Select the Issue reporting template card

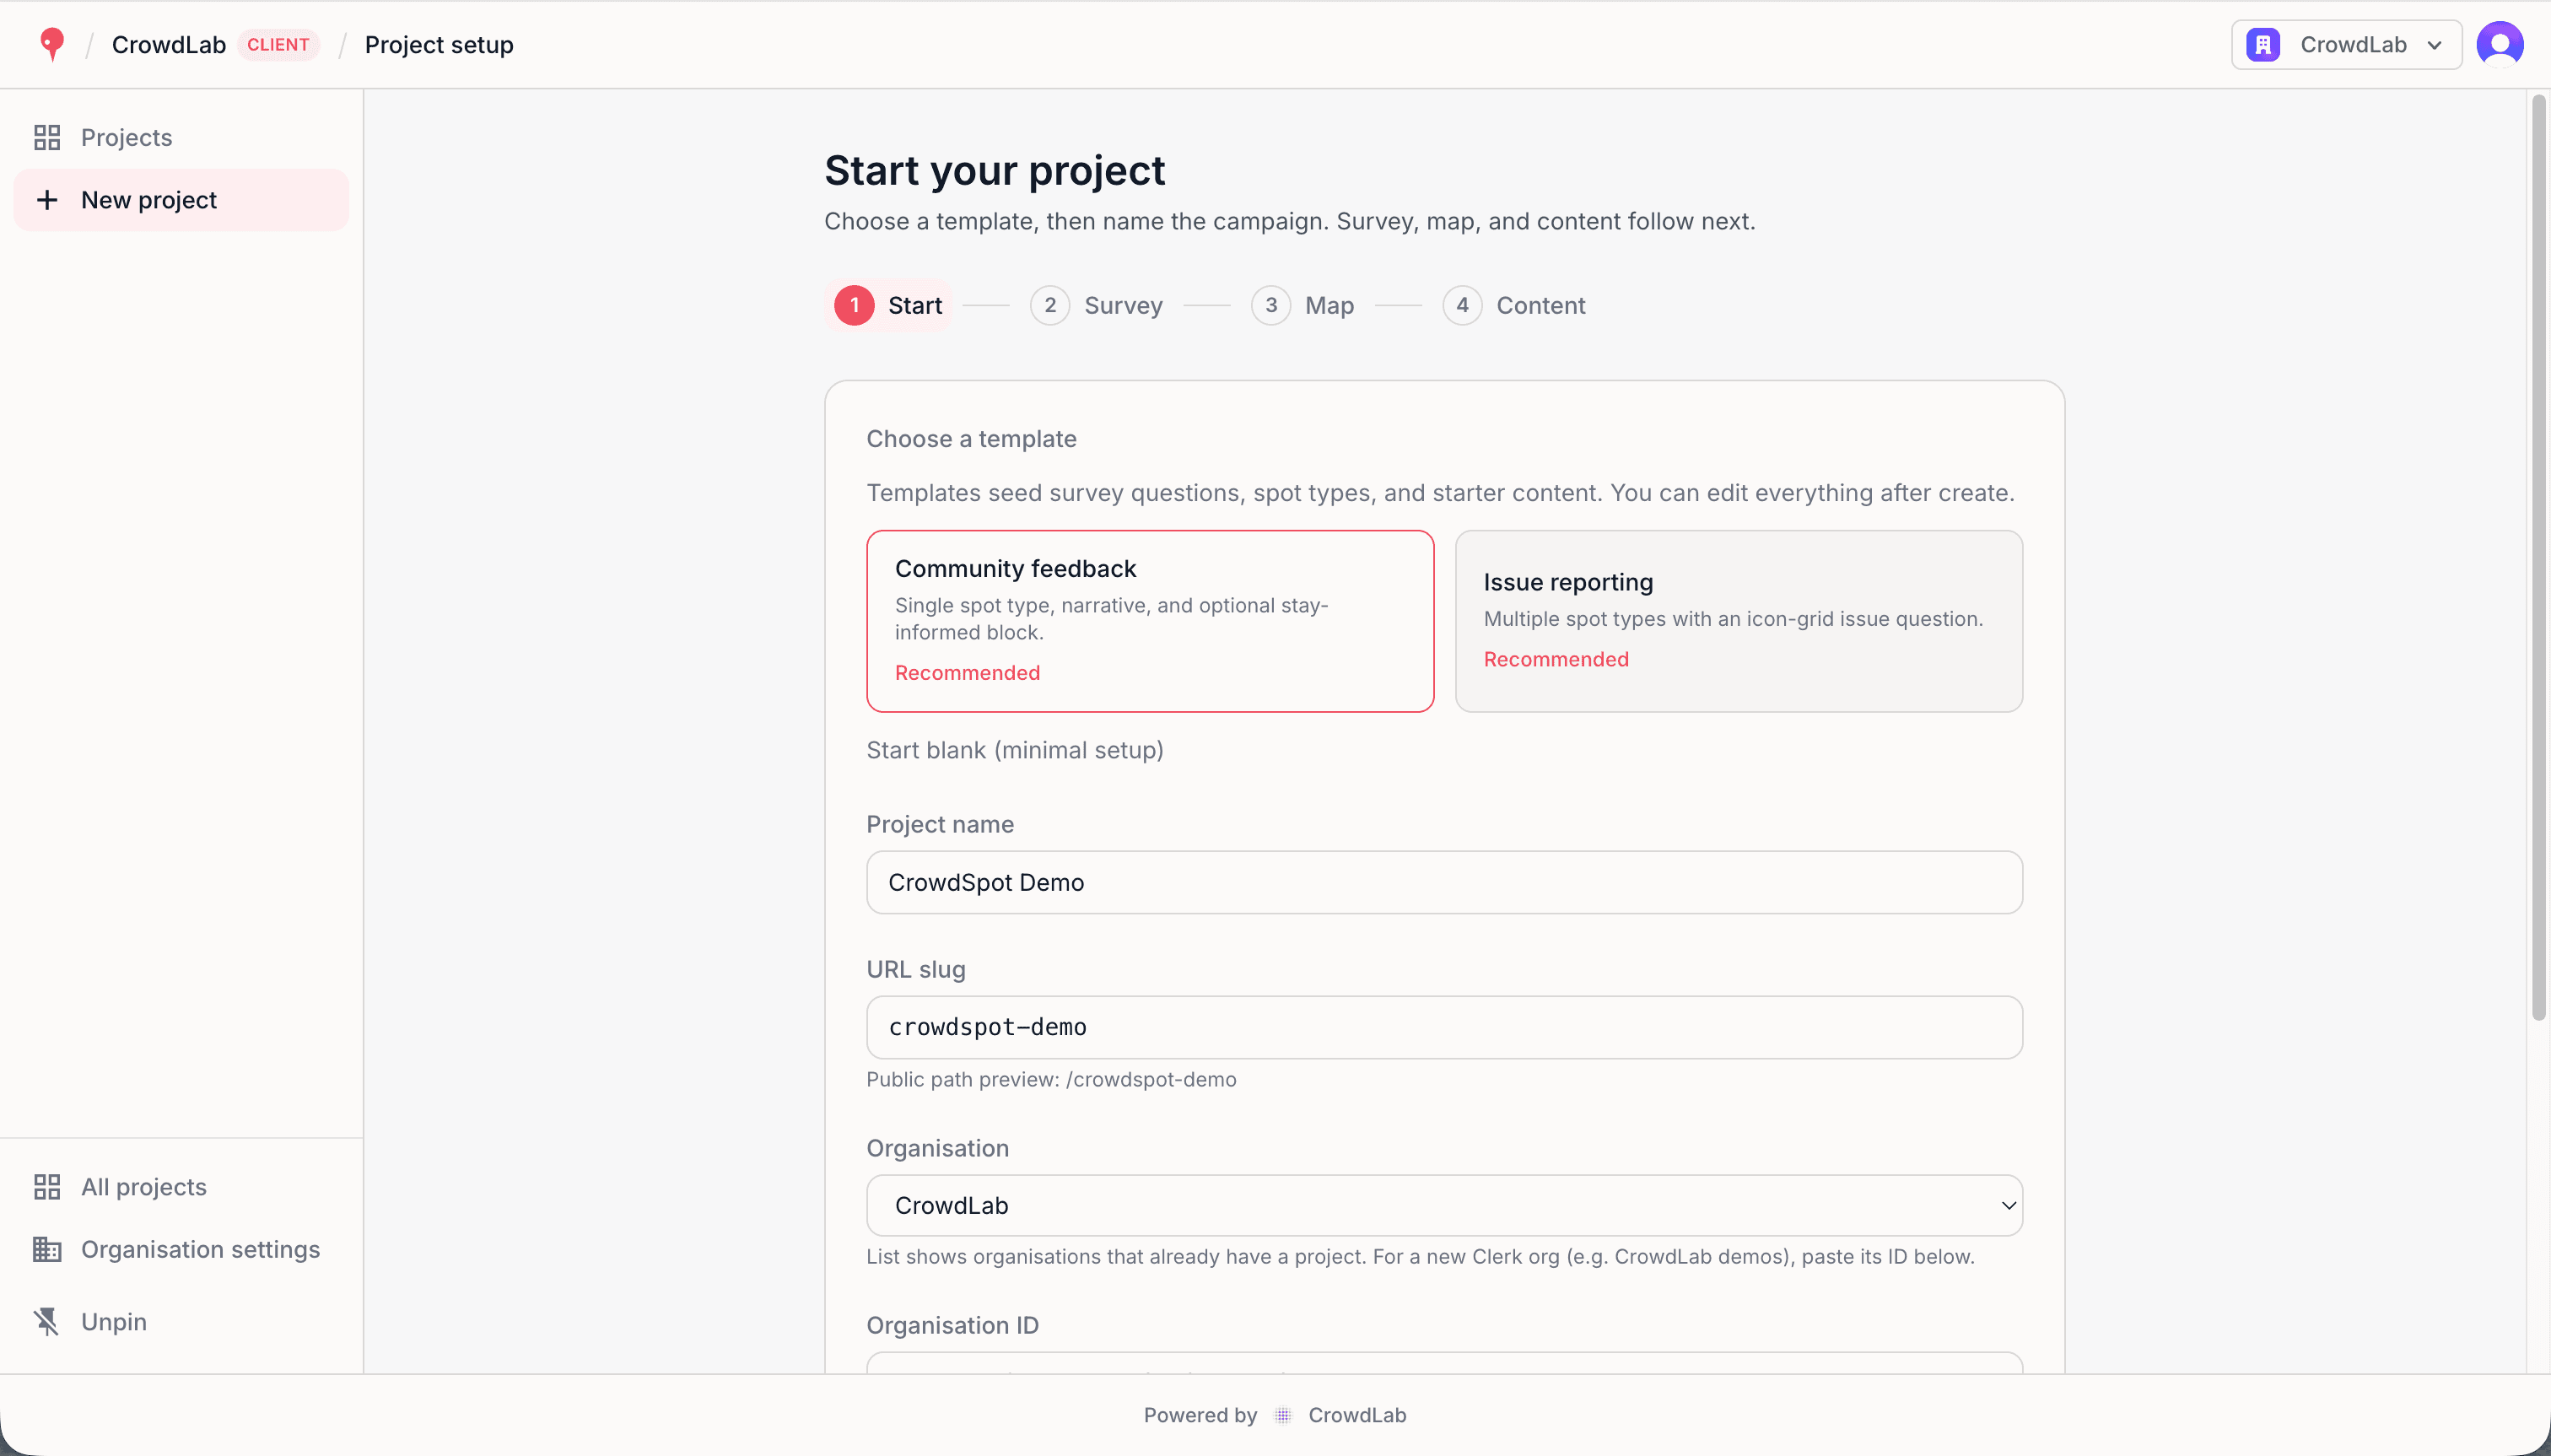[1738, 621]
